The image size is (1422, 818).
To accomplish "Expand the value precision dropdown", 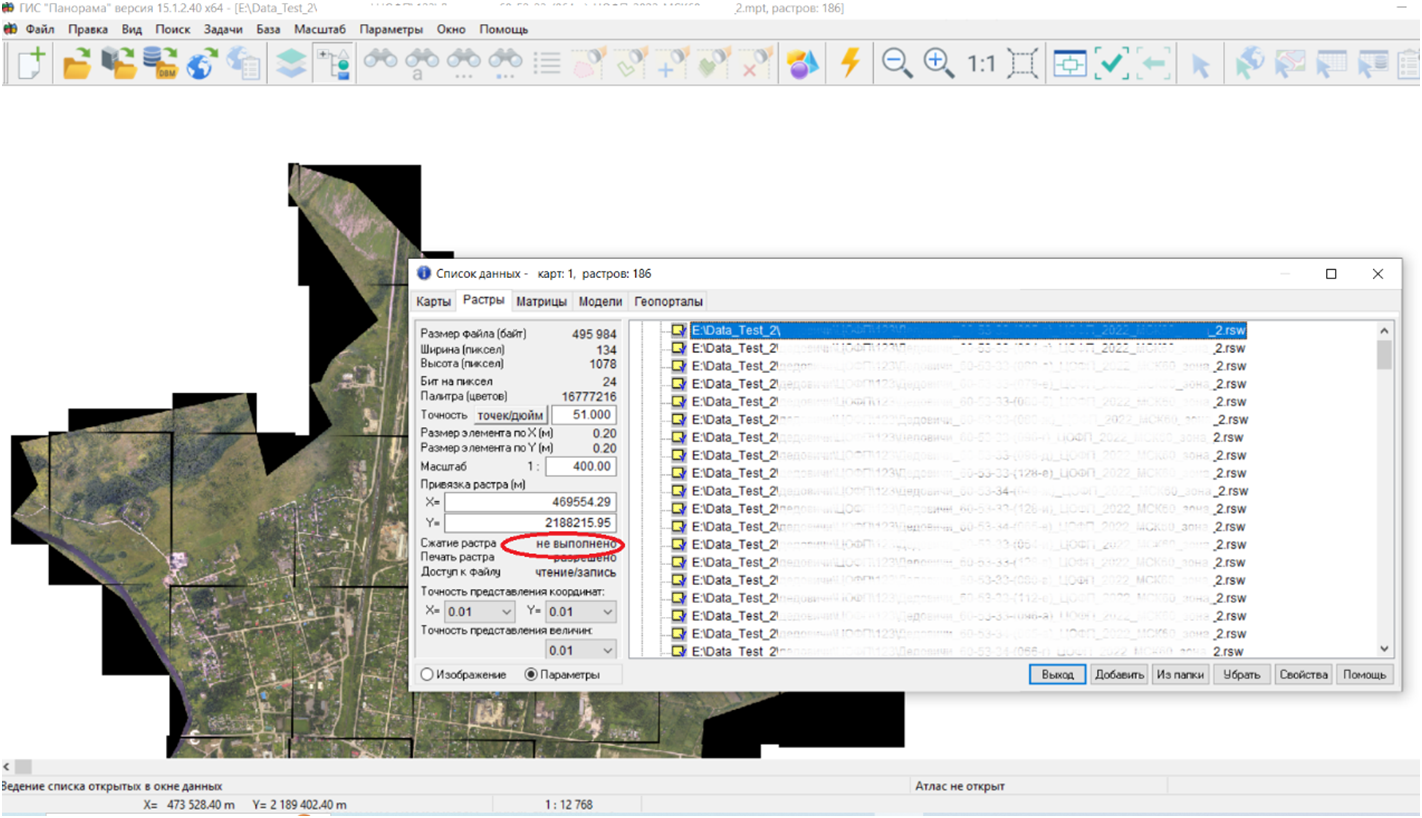I will pos(605,651).
